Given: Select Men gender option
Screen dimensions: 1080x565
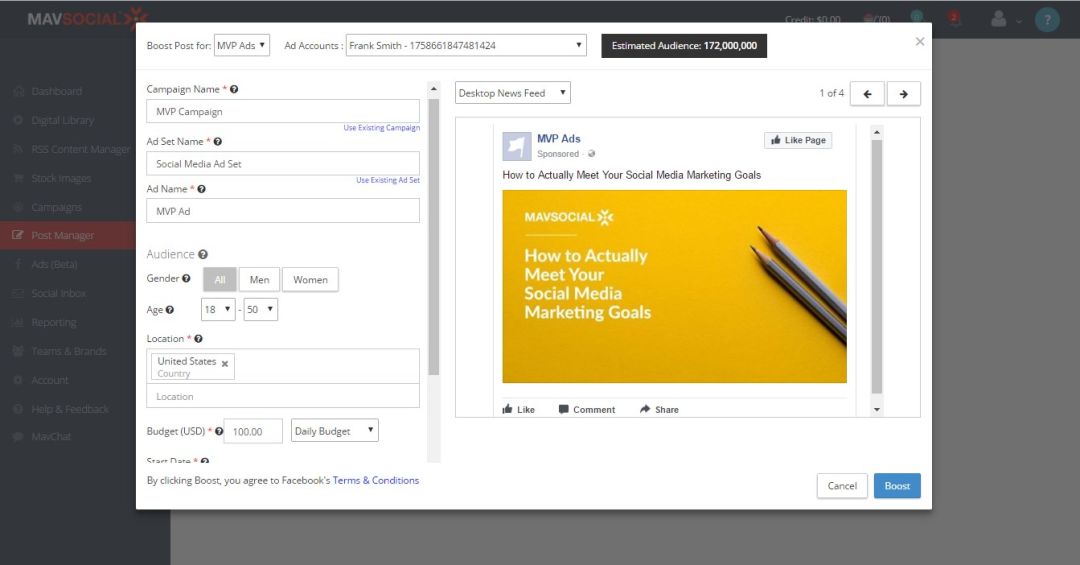Looking at the screenshot, I should (x=259, y=280).
